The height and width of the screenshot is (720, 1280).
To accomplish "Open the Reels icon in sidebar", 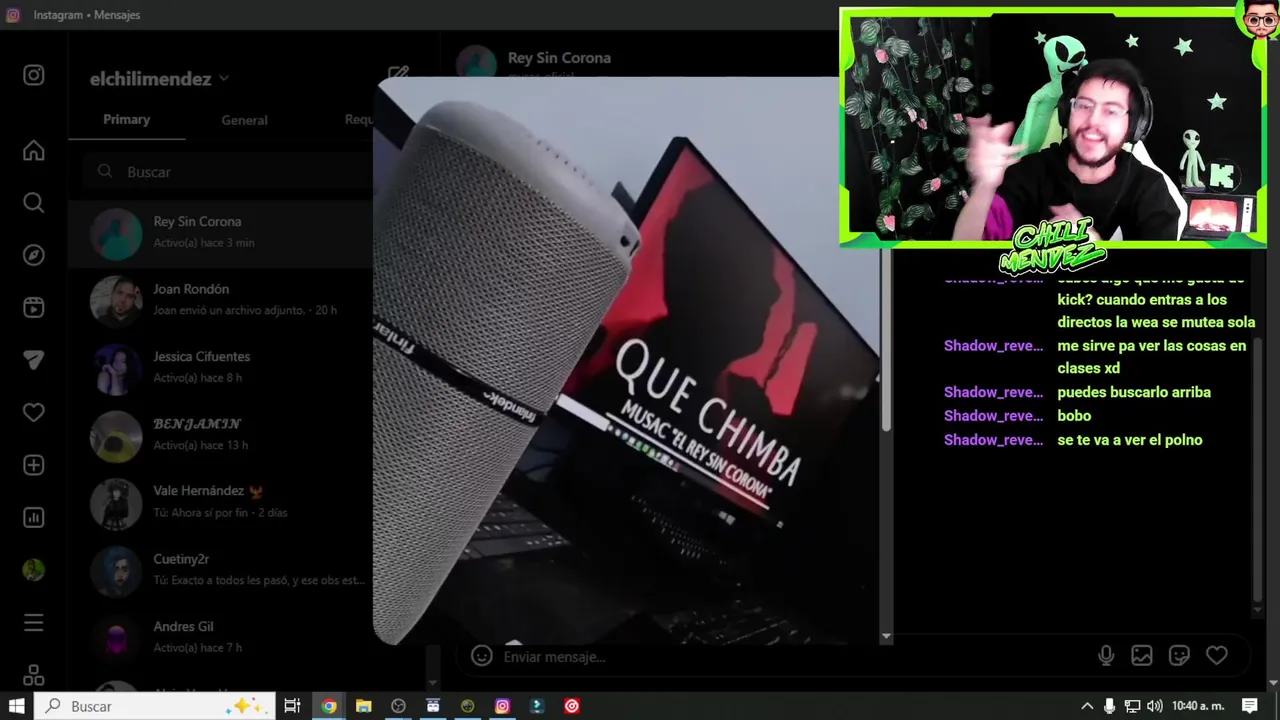I will (33, 308).
